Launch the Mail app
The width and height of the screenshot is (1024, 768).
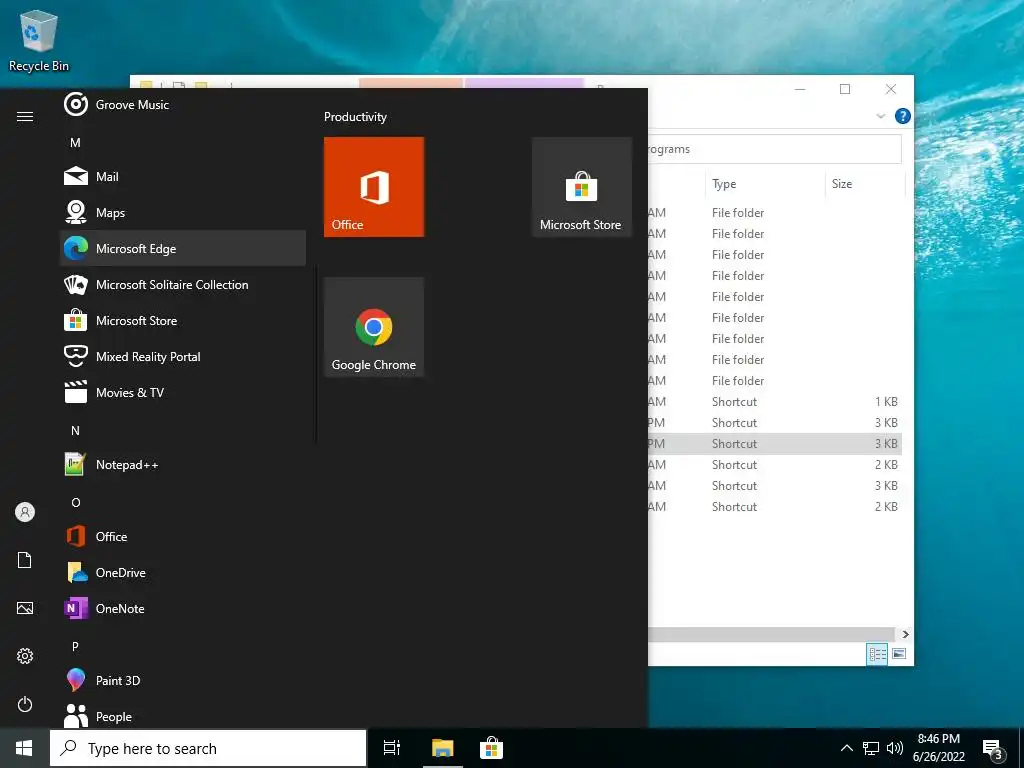182,176
